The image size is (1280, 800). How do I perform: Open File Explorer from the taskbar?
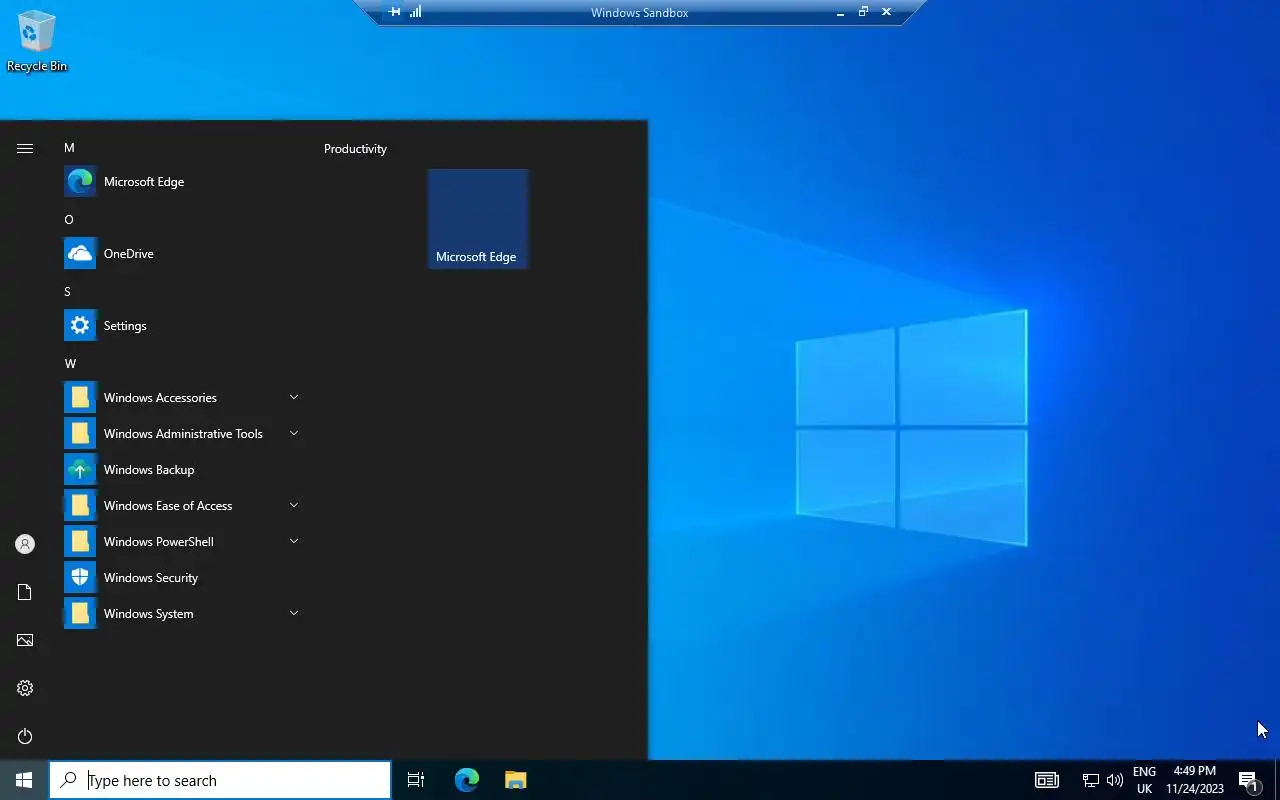[515, 780]
